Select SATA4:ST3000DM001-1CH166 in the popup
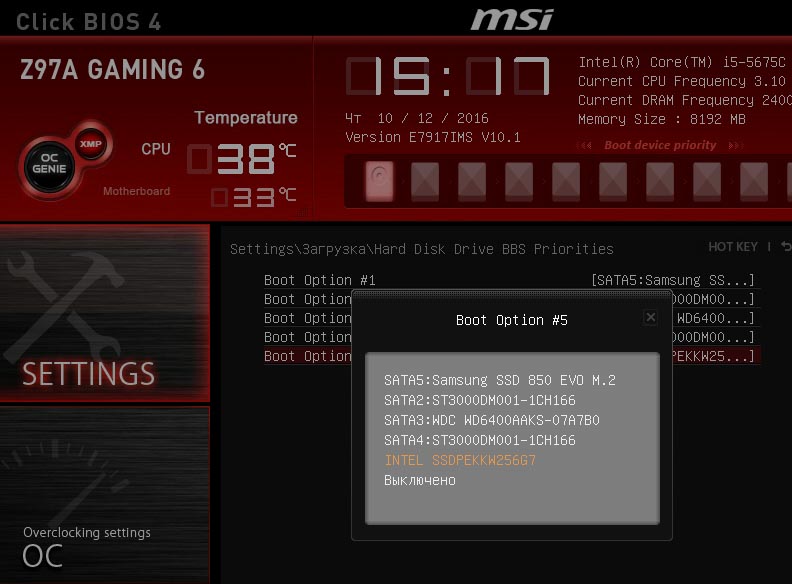The height and width of the screenshot is (584, 792). click(479, 440)
